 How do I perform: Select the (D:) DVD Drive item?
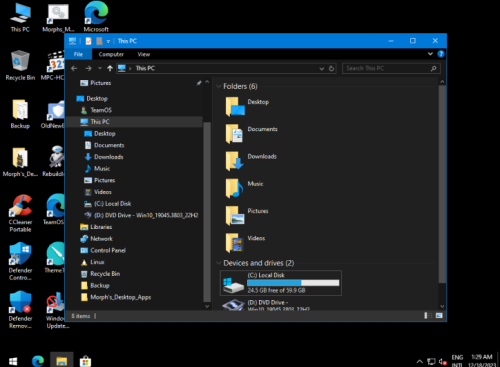[281, 304]
